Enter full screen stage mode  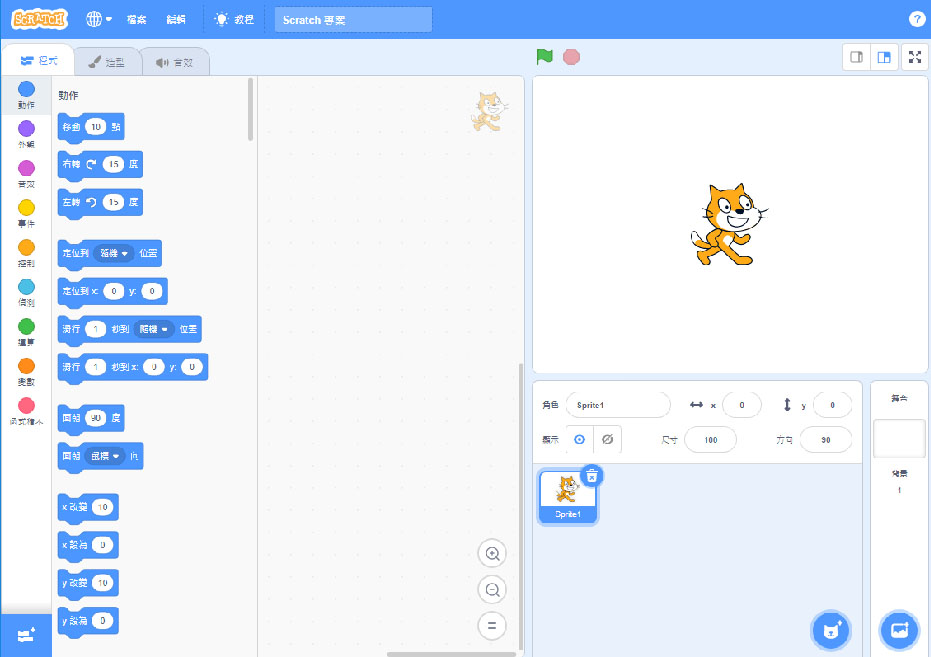[915, 57]
